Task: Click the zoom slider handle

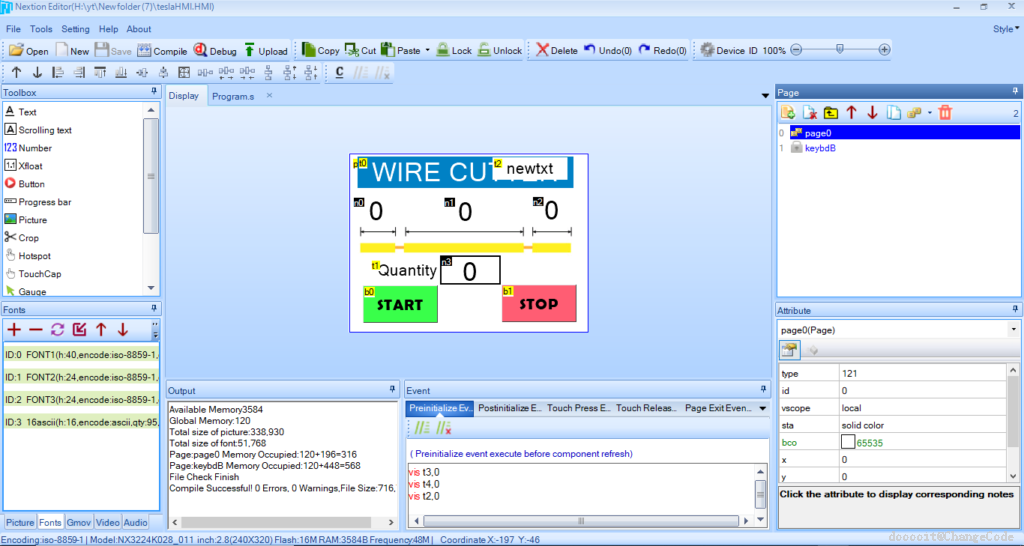Action: 839,49
